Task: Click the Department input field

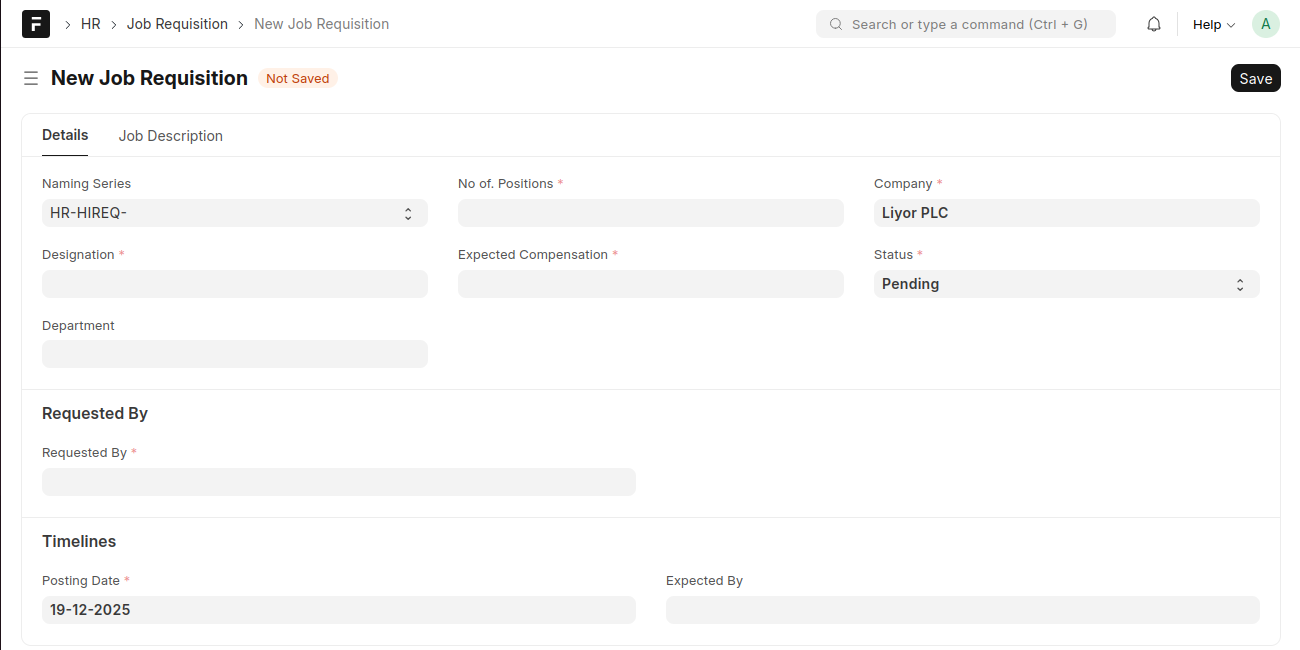Action: [x=234, y=354]
